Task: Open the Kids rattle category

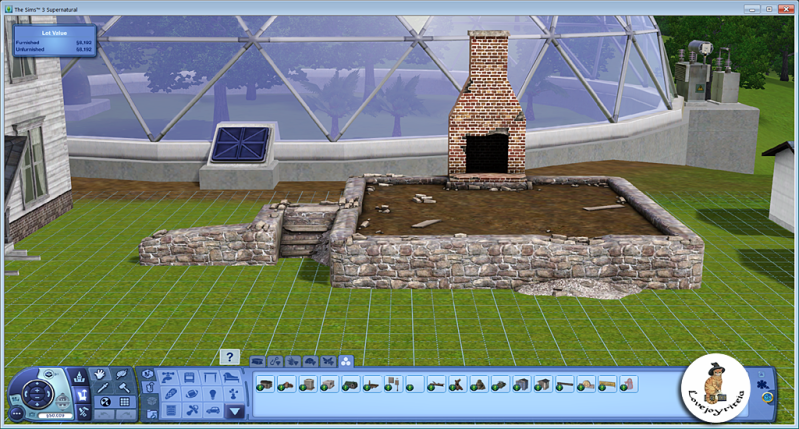Action: click(192, 410)
